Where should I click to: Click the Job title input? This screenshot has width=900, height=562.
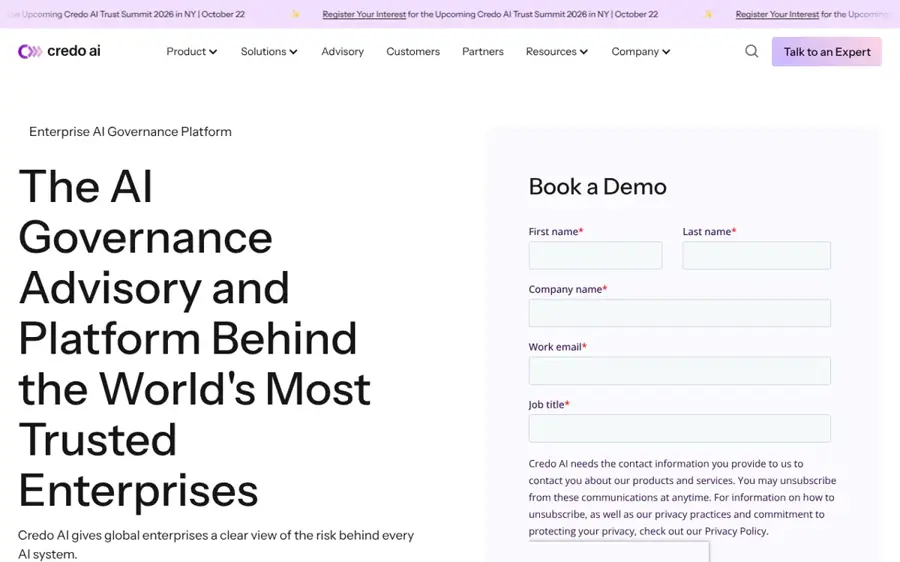680,428
